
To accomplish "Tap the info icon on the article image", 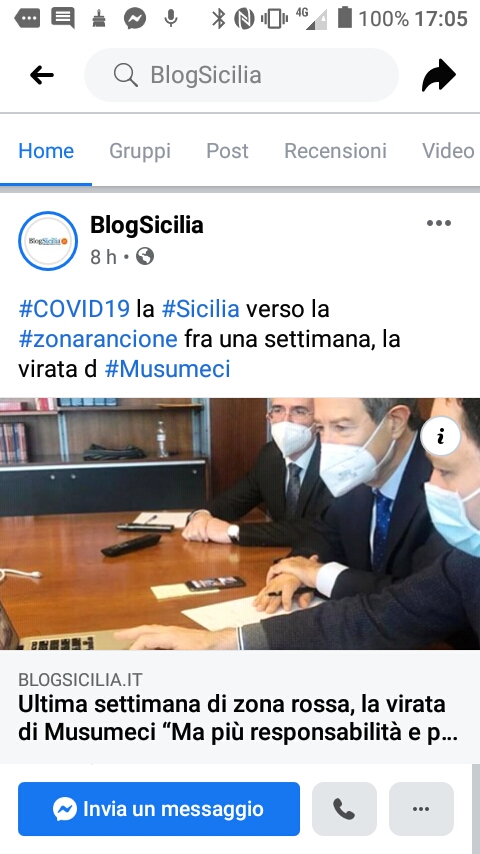I will 441,436.
